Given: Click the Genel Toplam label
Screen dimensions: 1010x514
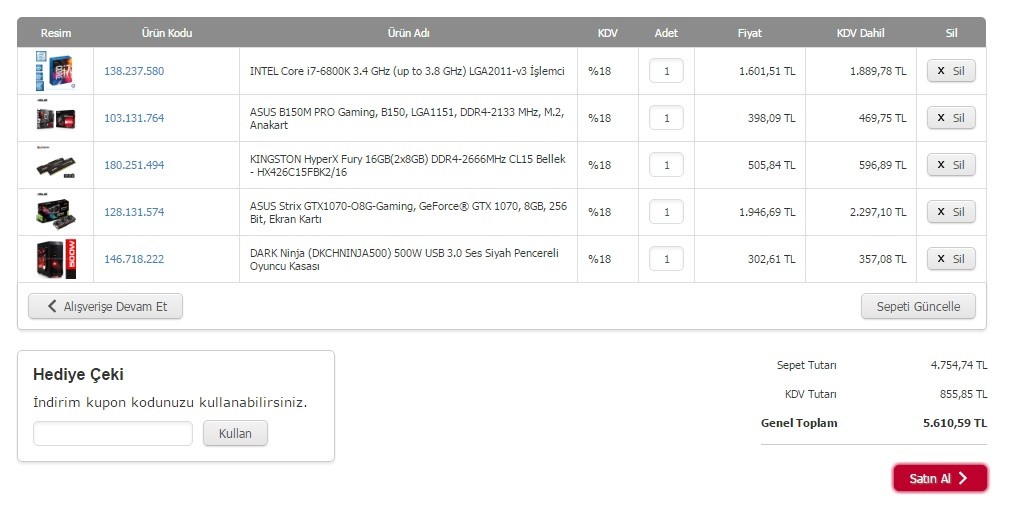Looking at the screenshot, I should (799, 423).
